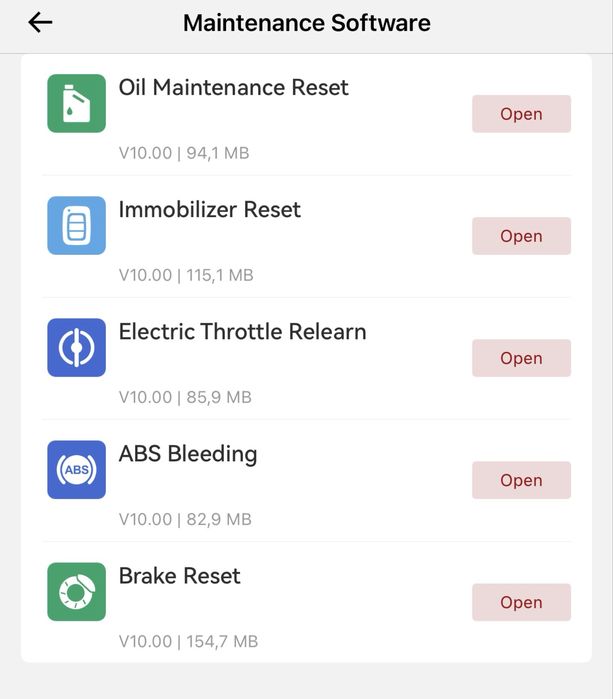Select the green Brake Reset disc icon
This screenshot has height=699, width=613.
(76, 592)
